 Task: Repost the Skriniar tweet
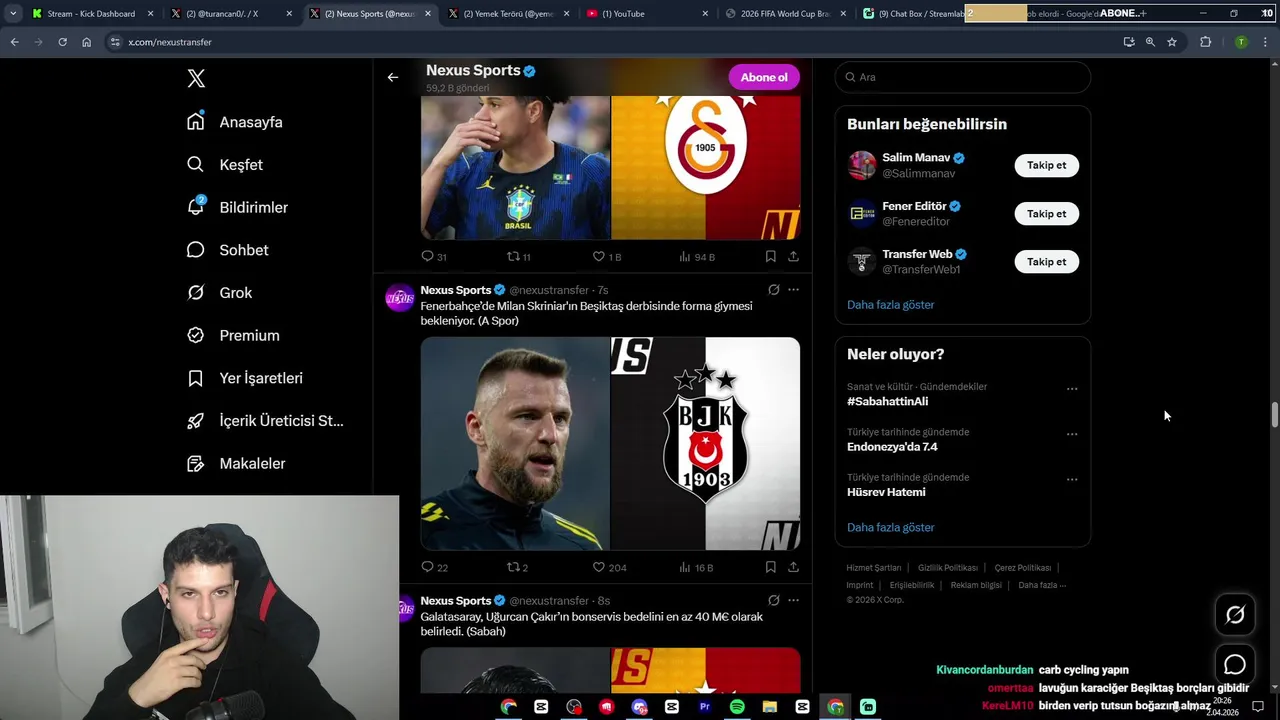click(x=517, y=567)
